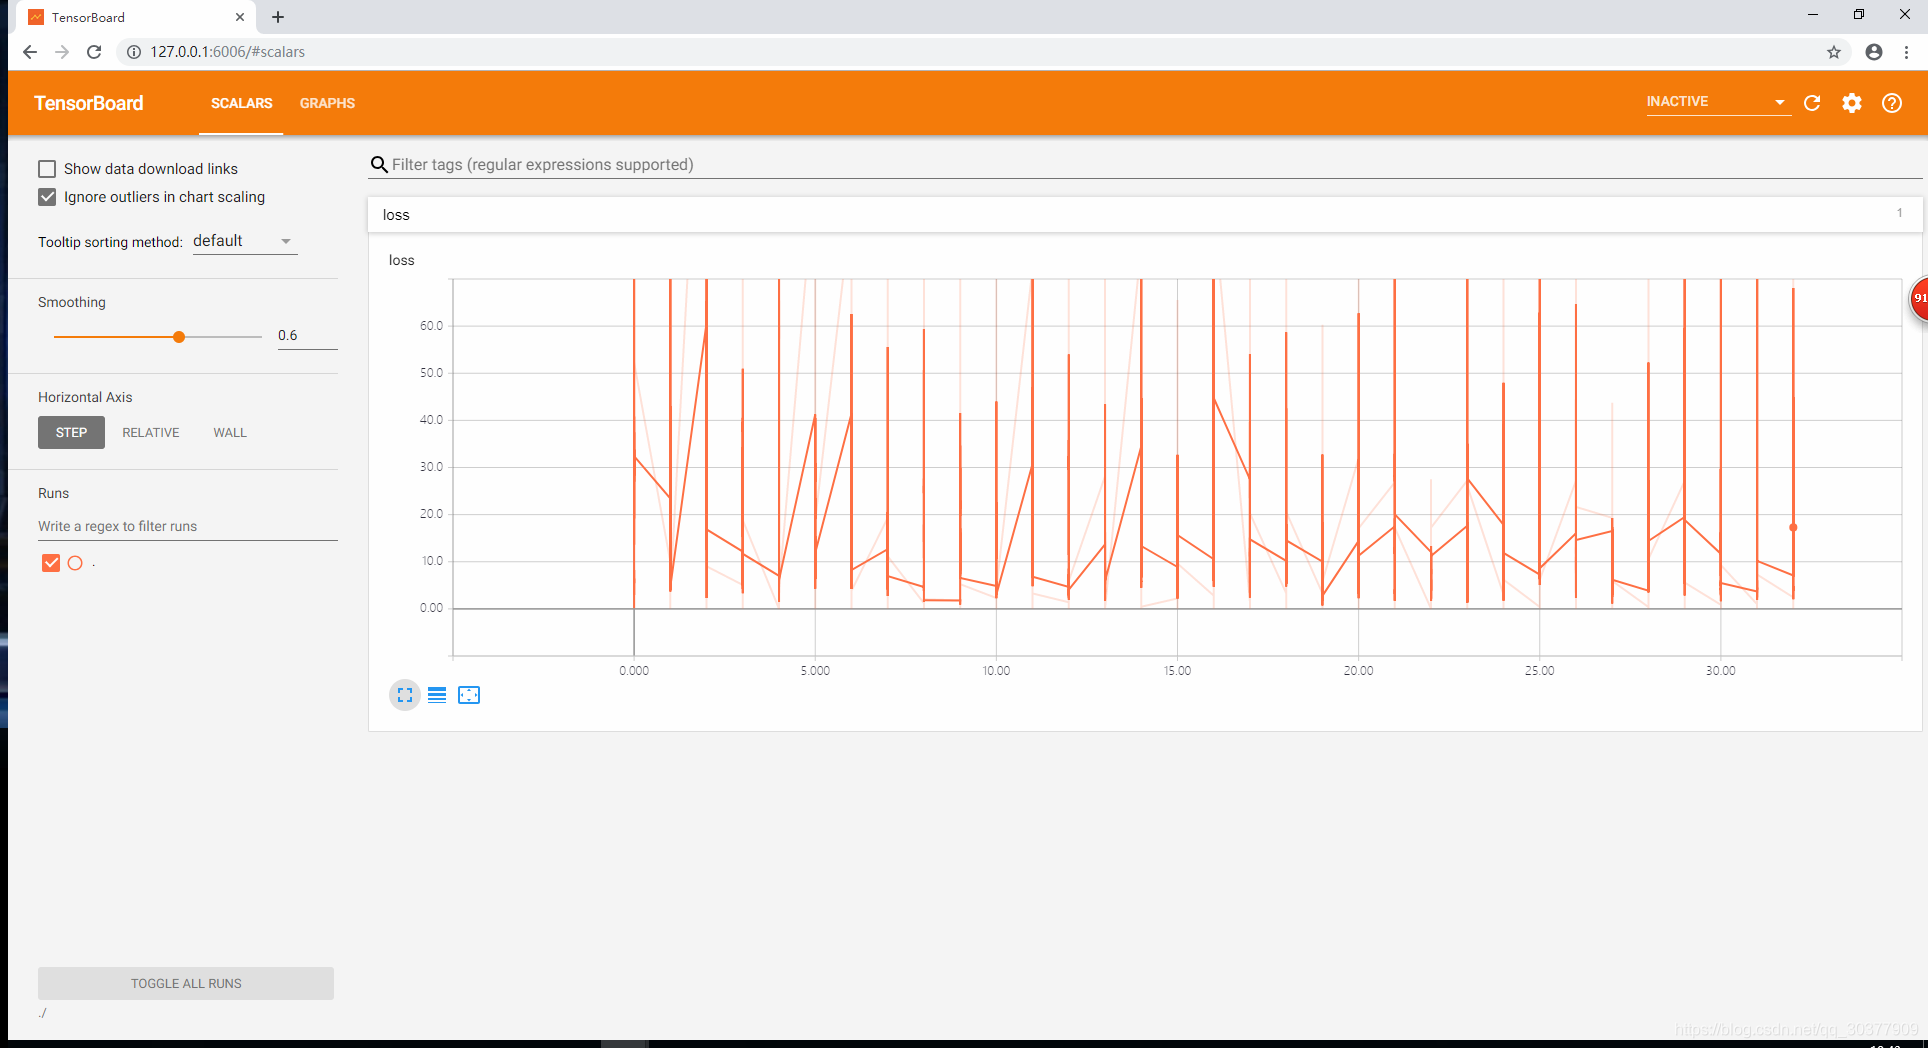Viewport: 1928px width, 1048px height.
Task: Select STEP horizontal axis
Action: click(71, 433)
